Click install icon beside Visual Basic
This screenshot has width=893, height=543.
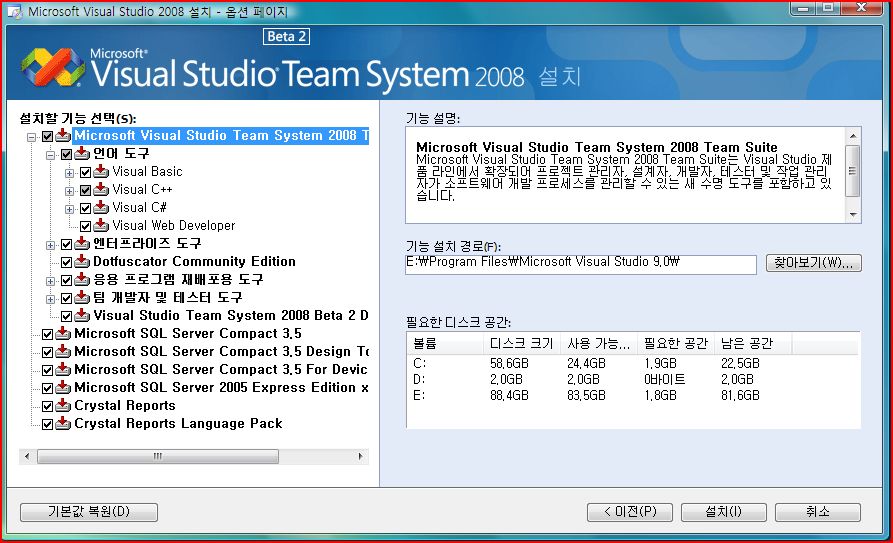(101, 172)
